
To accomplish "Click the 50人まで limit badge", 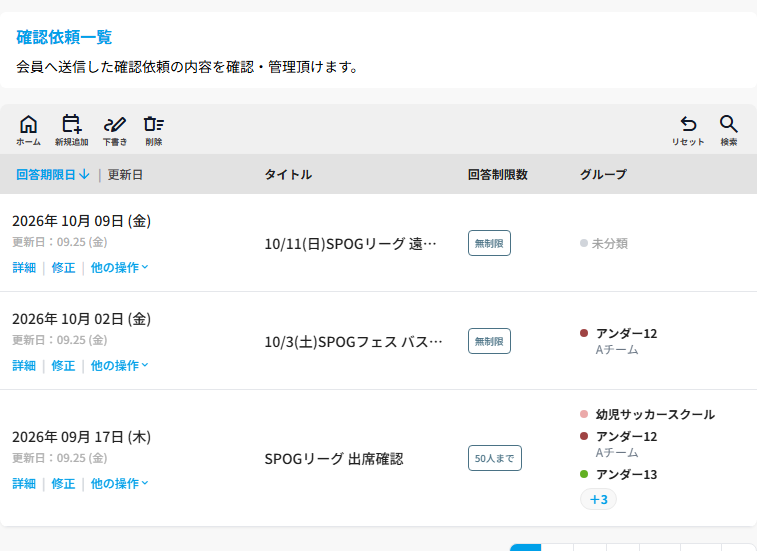I will [x=495, y=458].
